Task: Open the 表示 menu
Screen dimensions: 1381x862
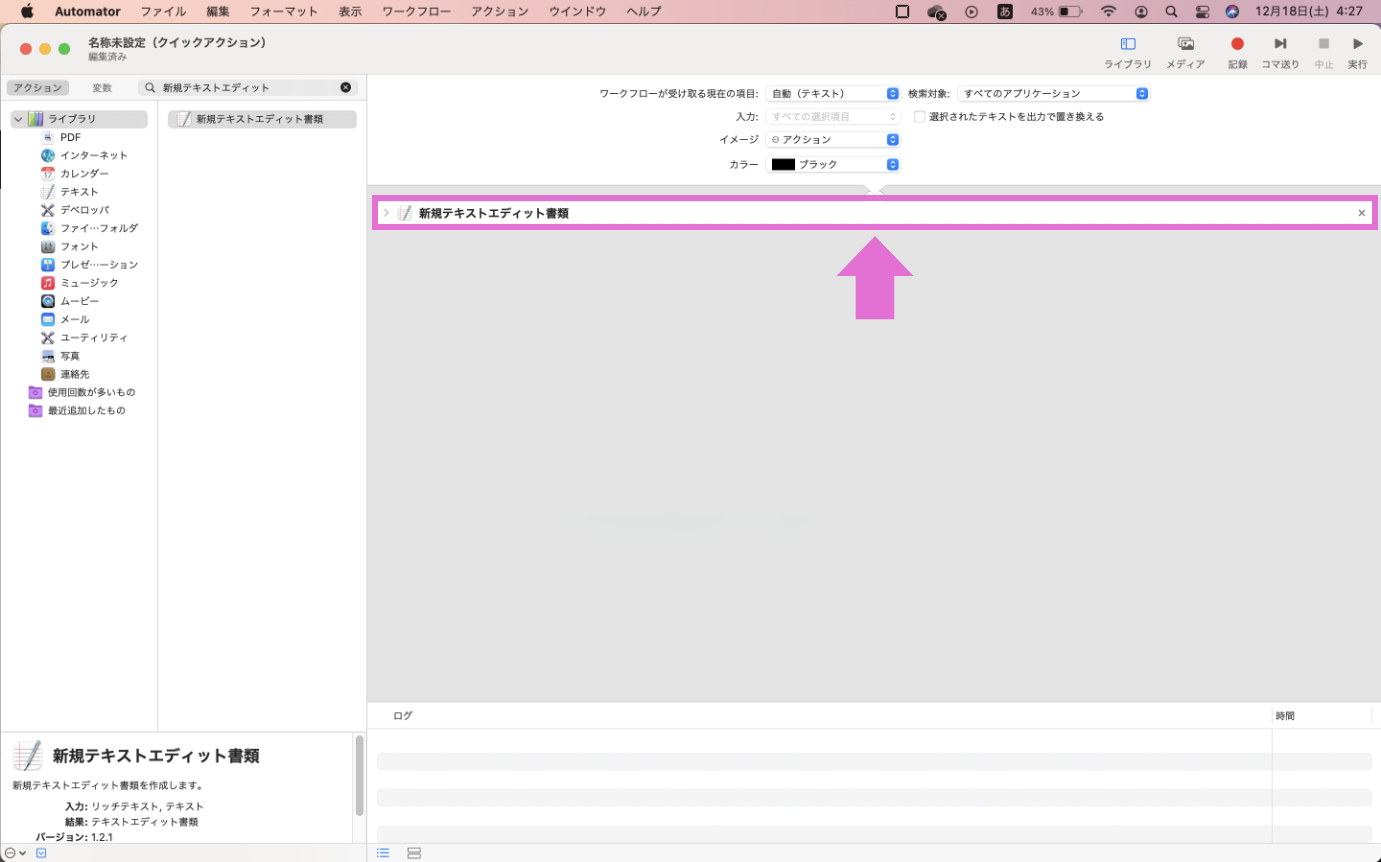Action: pos(350,12)
